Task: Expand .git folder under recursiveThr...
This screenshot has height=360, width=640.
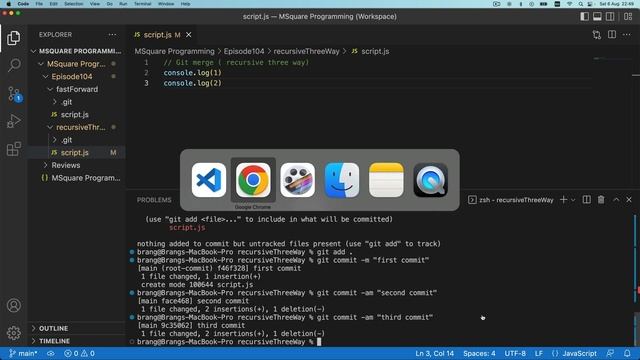Action: tap(76, 140)
